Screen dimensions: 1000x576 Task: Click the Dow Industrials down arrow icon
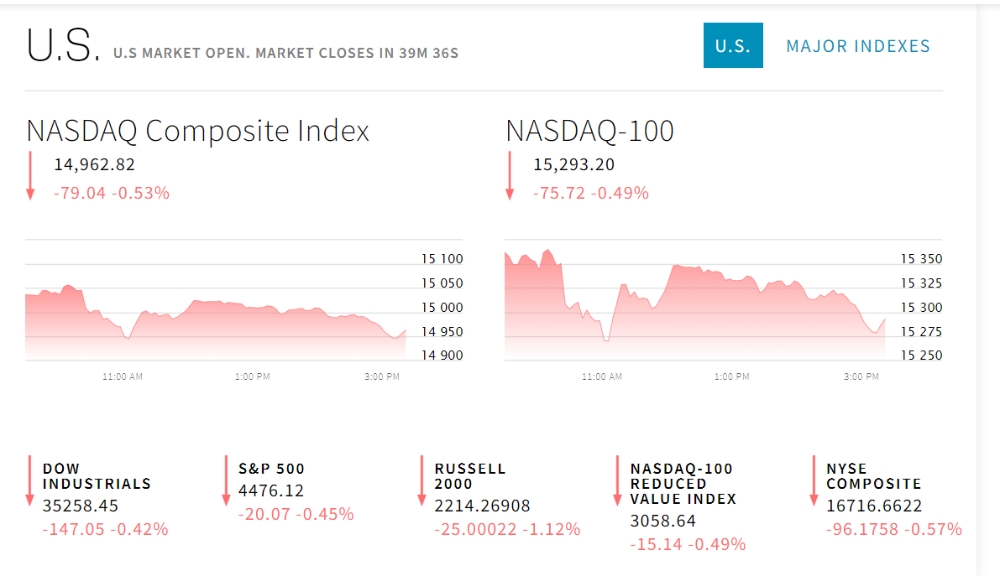tap(30, 480)
